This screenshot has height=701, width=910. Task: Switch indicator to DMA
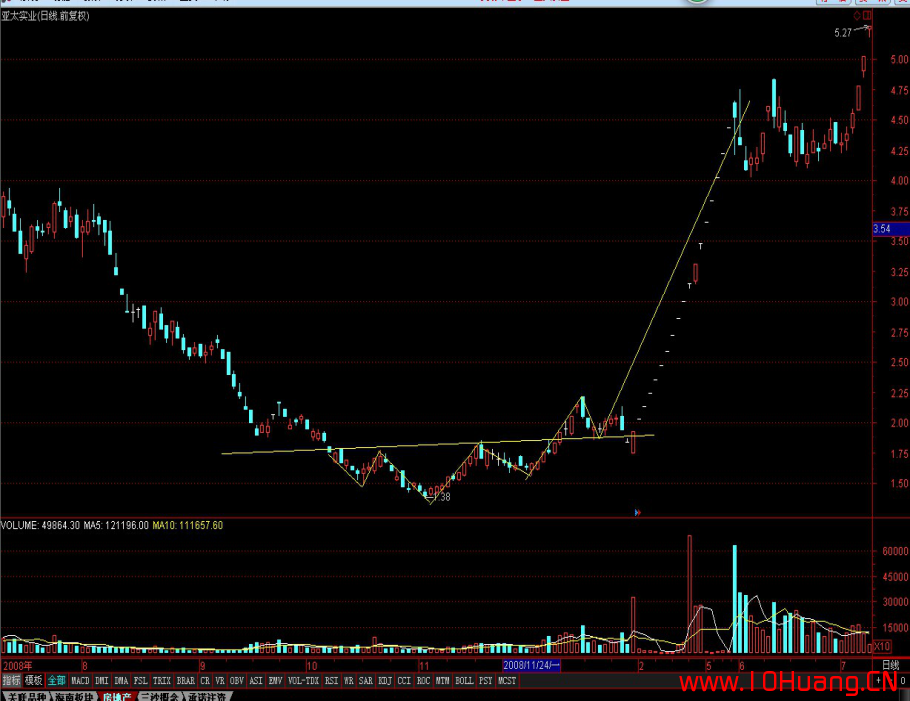point(121,680)
